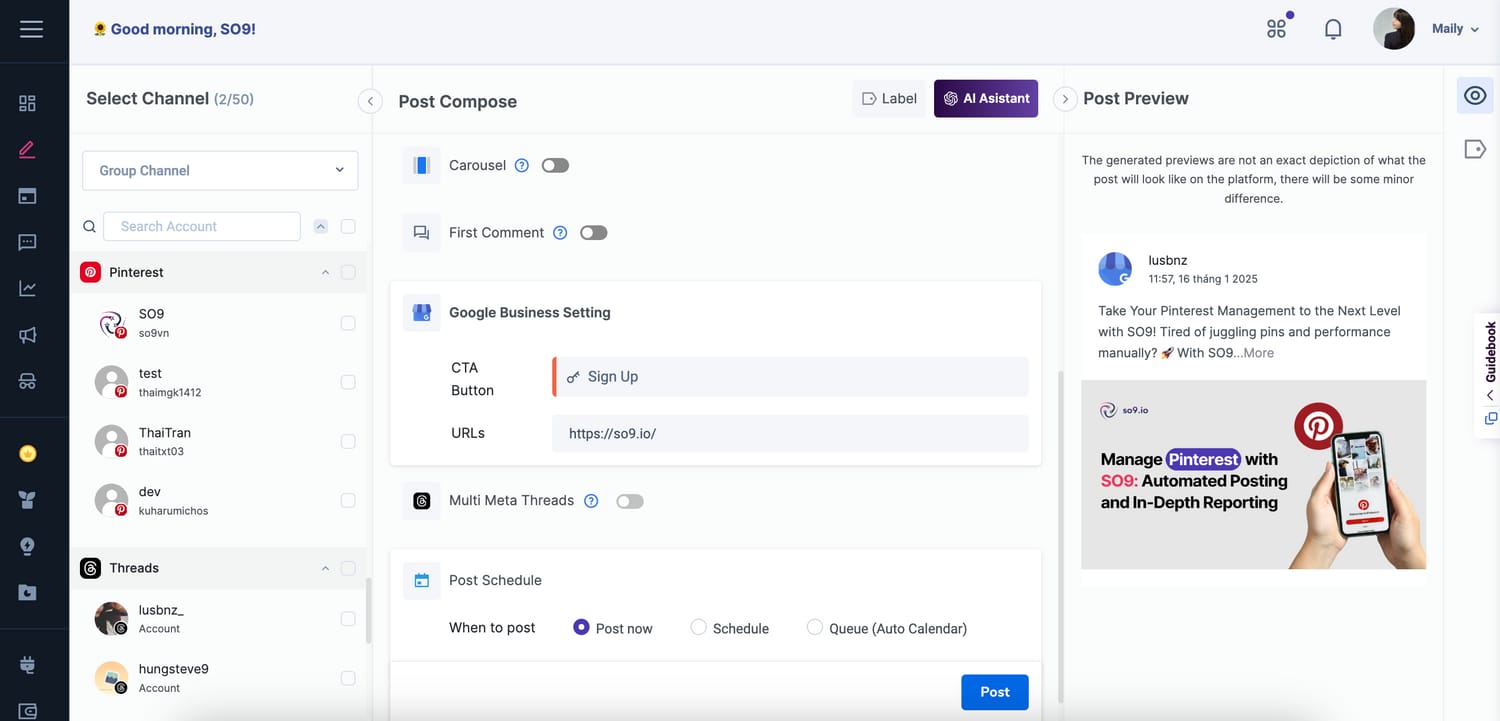Screen dimensions: 1500x721
Task: Click the Search Account field
Action: click(x=201, y=226)
